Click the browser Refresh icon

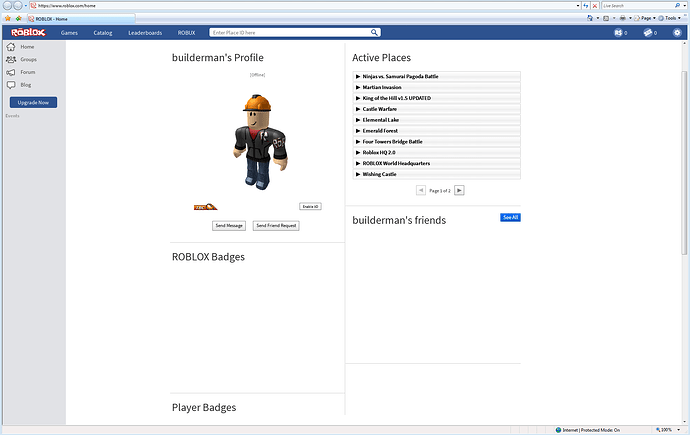586,6
